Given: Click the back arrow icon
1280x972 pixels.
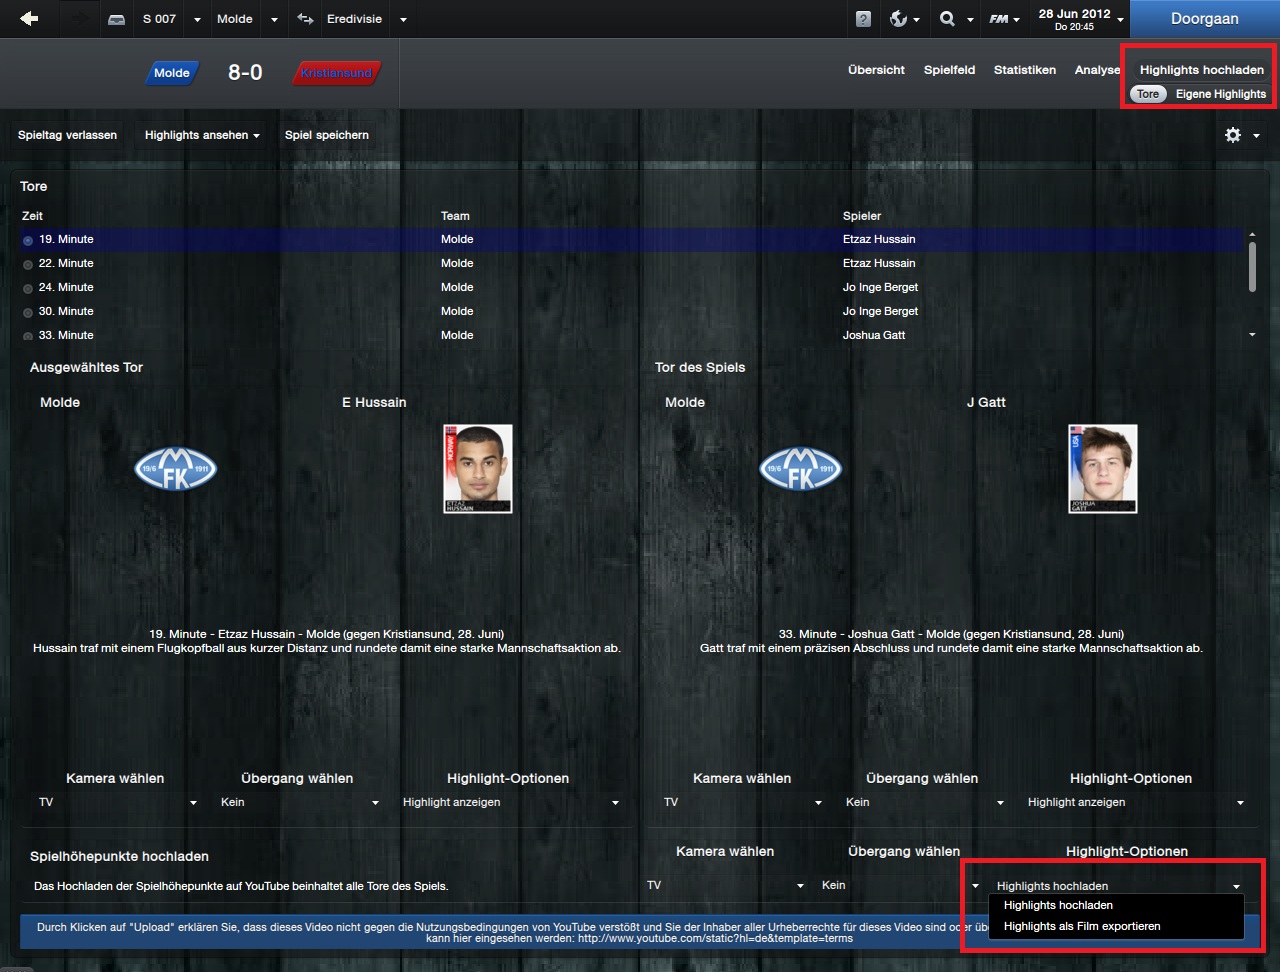Looking at the screenshot, I should point(29,19).
